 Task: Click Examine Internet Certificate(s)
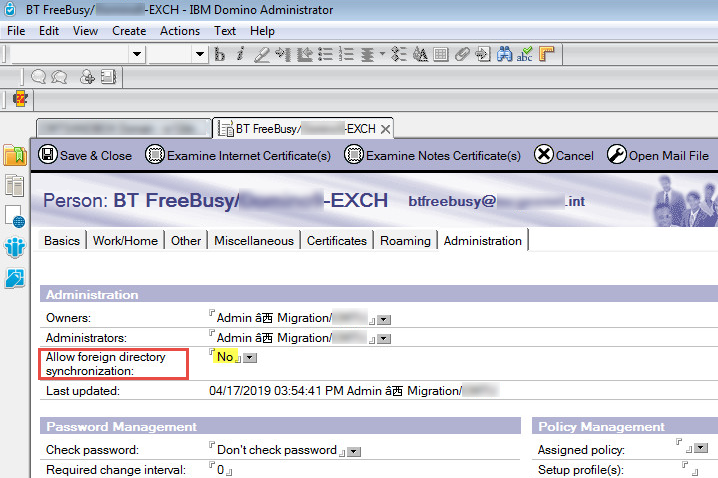point(238,155)
